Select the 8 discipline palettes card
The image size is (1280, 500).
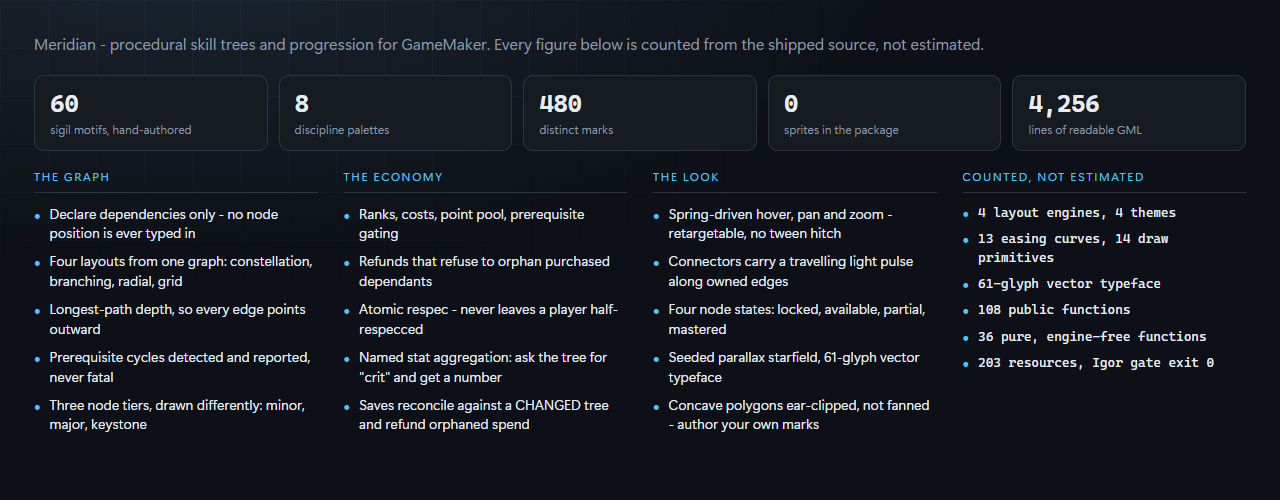395,113
